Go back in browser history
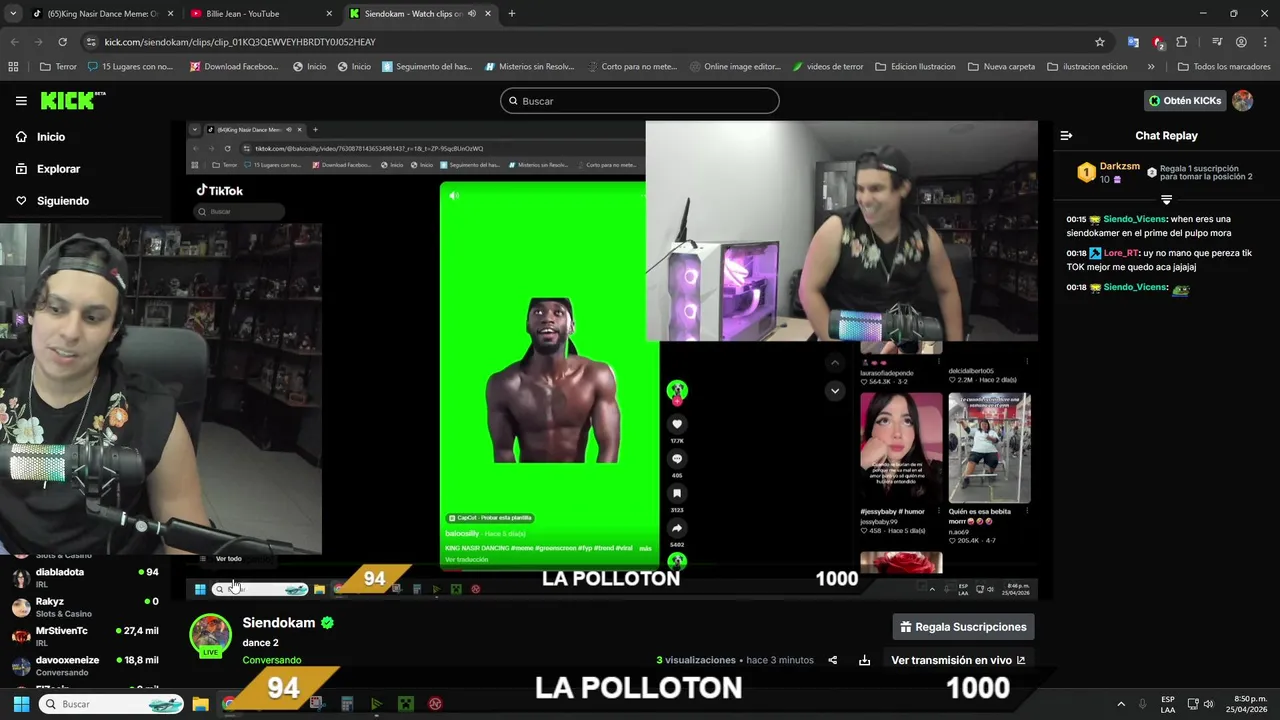Viewport: 1280px width, 720px height. (x=14, y=42)
